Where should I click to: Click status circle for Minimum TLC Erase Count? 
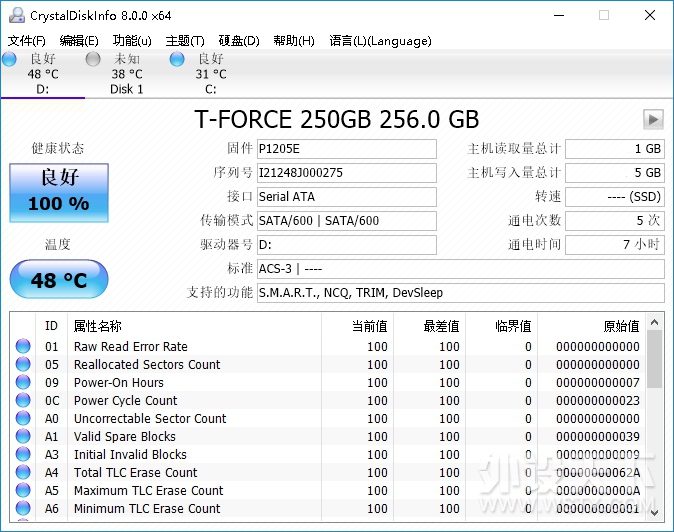coord(23,508)
